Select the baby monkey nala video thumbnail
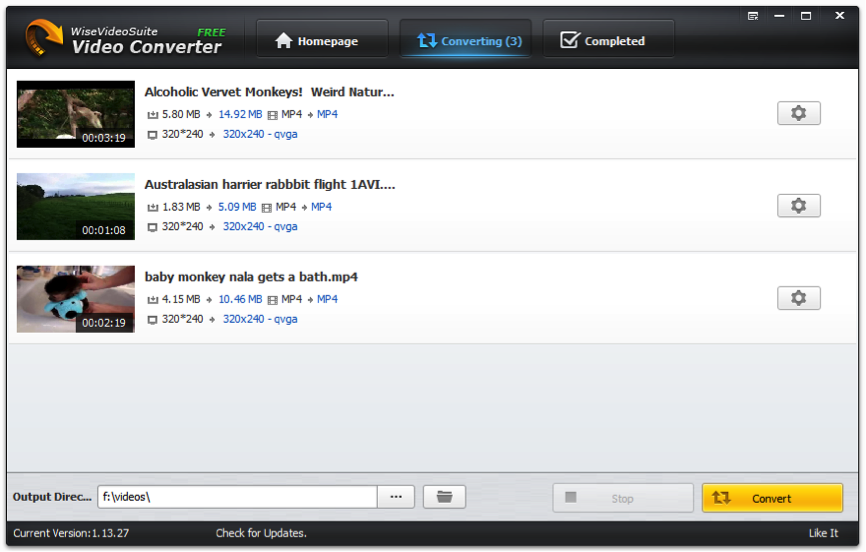 point(76,299)
